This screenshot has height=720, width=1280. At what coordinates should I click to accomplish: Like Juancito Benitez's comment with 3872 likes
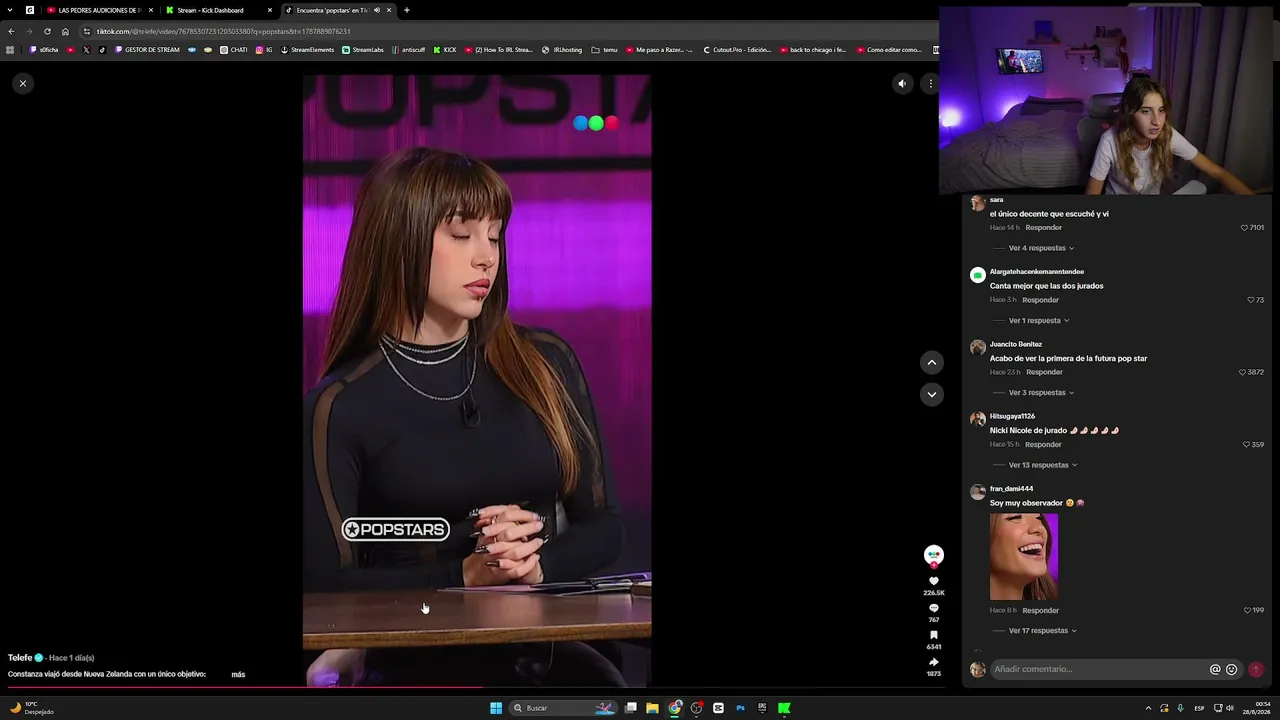tap(1243, 372)
